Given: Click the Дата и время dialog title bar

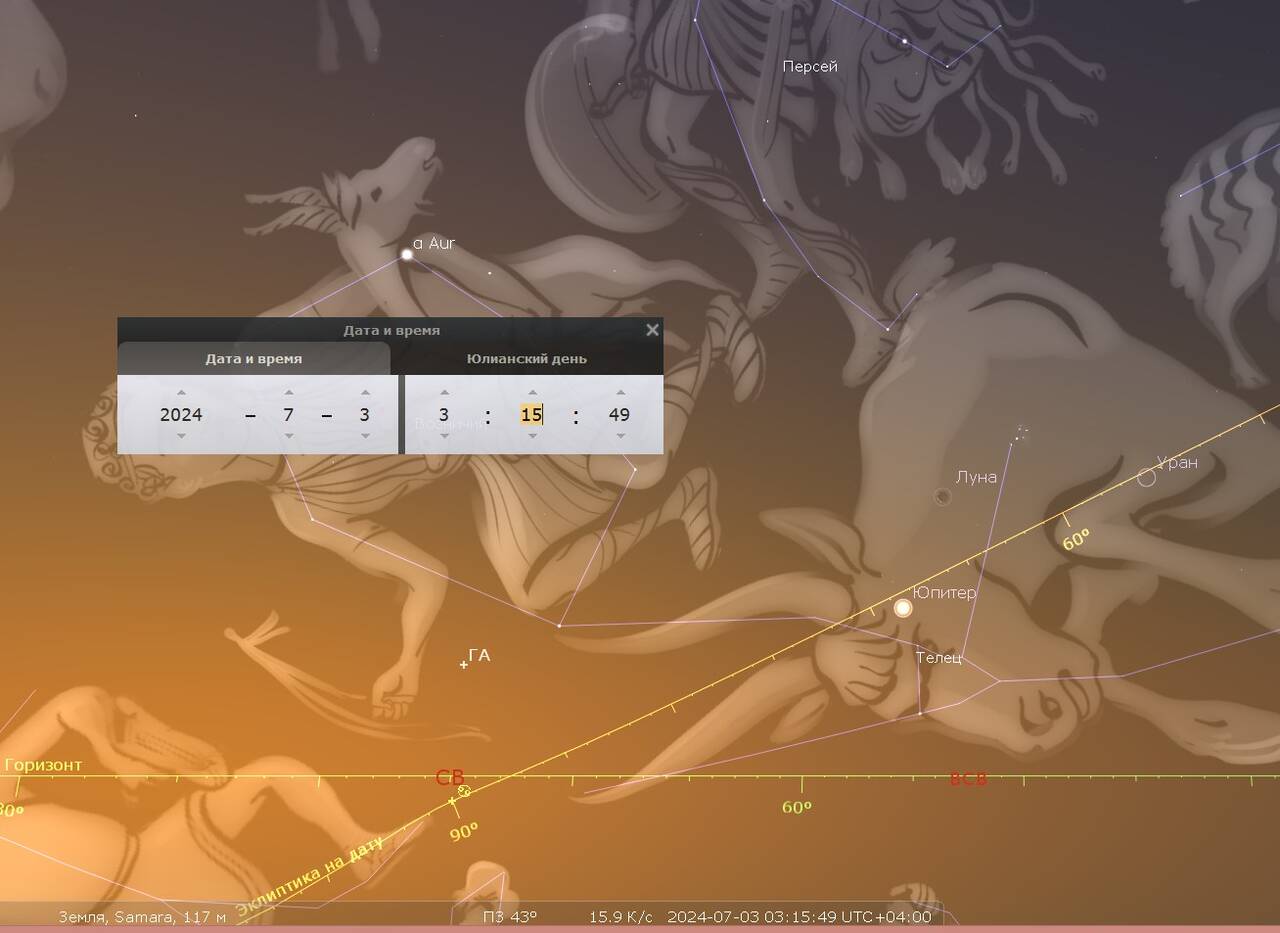Looking at the screenshot, I should pos(391,330).
